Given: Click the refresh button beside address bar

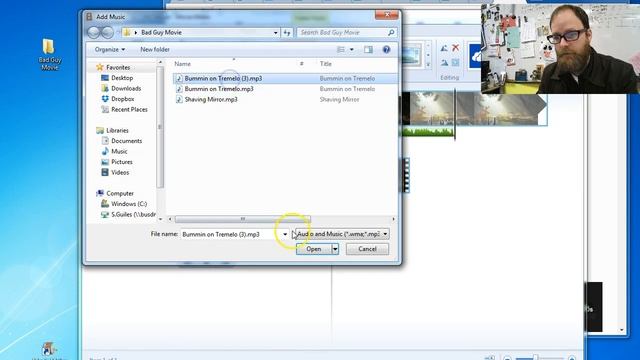Looking at the screenshot, I should (287, 32).
